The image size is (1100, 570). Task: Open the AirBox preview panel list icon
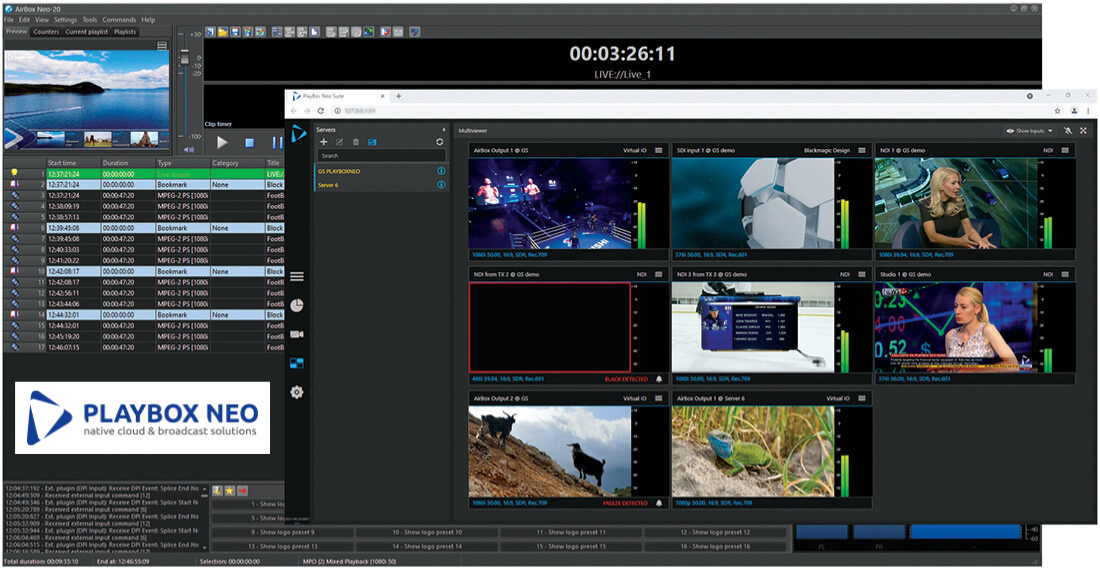coord(162,46)
